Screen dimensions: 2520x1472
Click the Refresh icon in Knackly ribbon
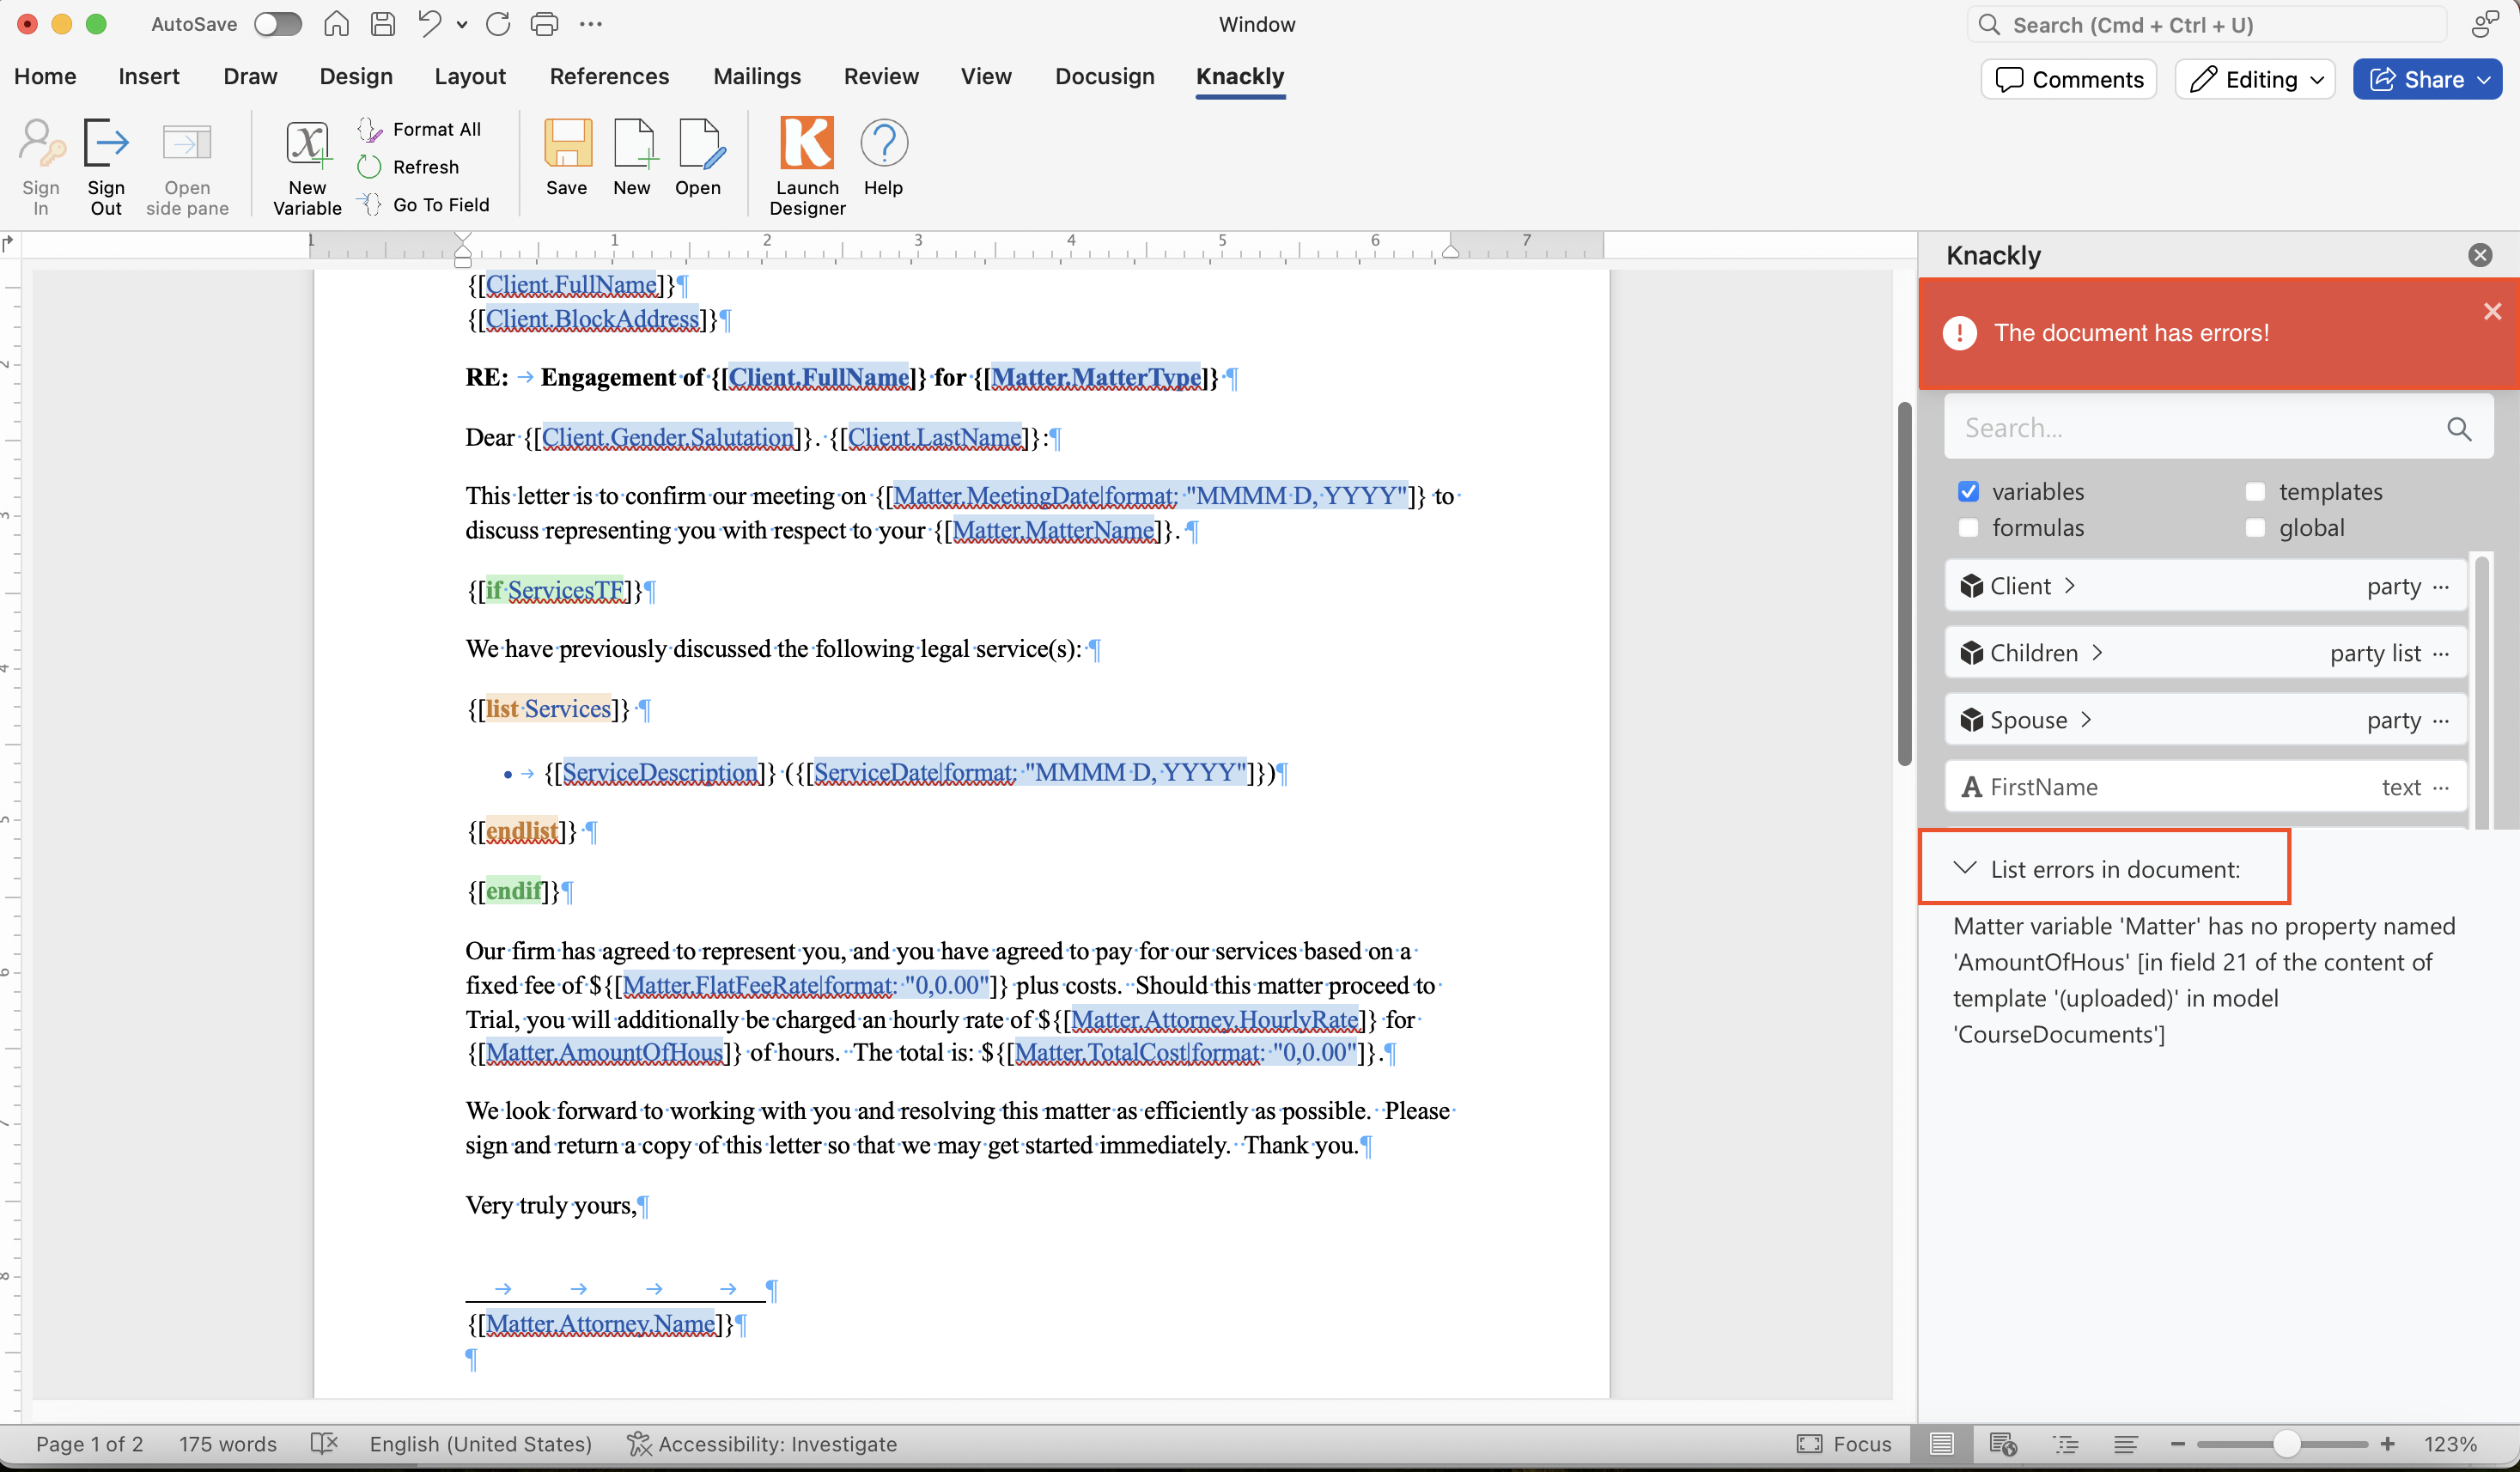click(371, 167)
